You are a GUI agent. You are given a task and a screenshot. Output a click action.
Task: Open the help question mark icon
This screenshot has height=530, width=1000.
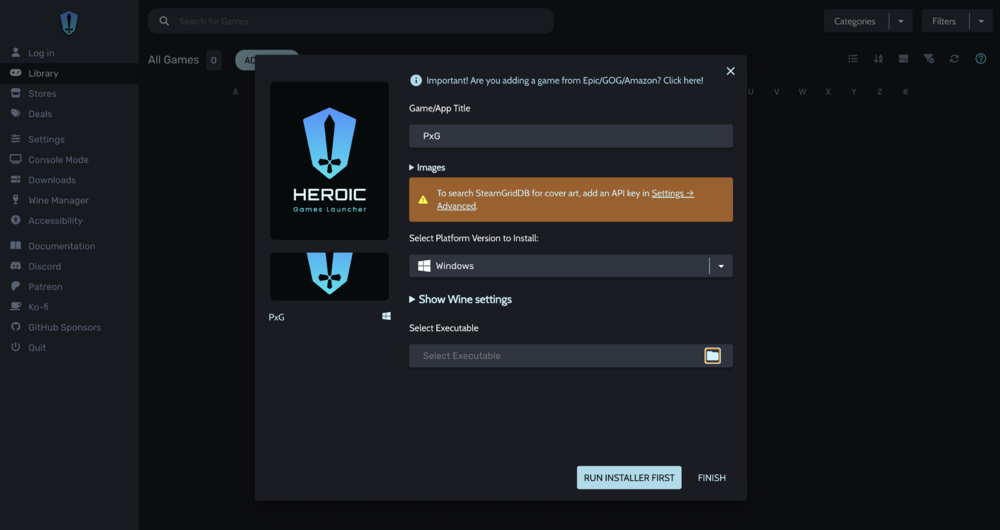(x=981, y=59)
